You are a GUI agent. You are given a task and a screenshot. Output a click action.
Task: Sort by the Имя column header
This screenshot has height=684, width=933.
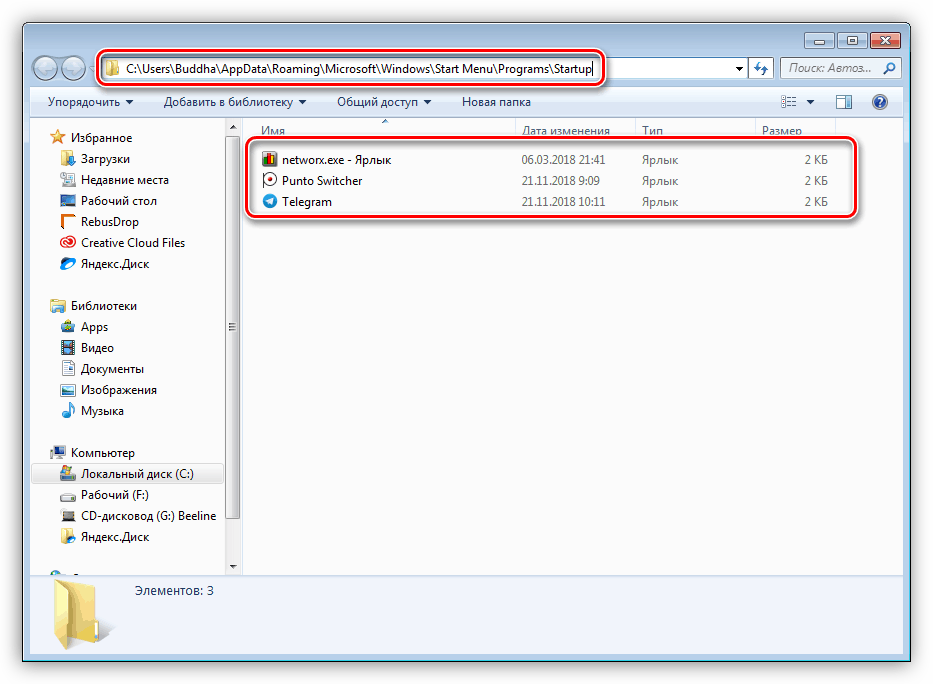385,130
